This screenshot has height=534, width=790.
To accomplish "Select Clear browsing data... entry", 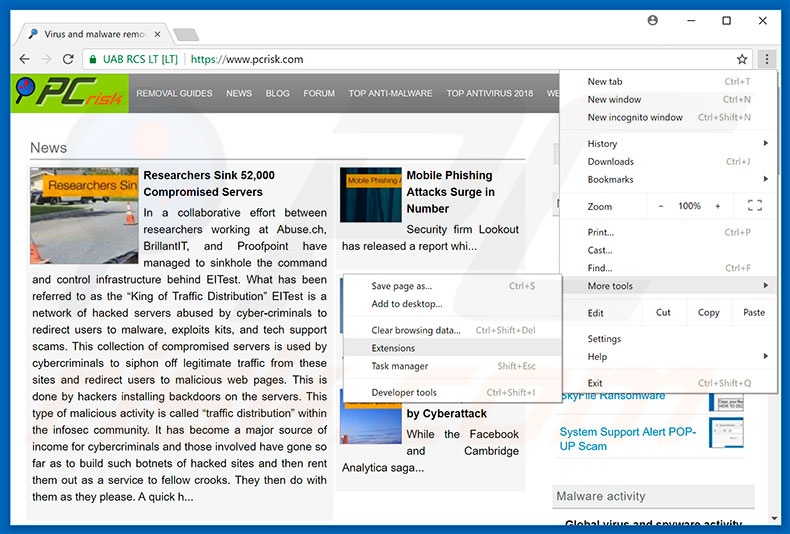I will (x=452, y=330).
